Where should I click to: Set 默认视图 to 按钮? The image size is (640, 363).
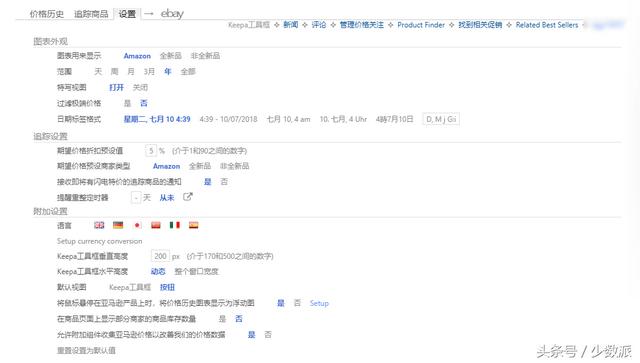(167, 287)
